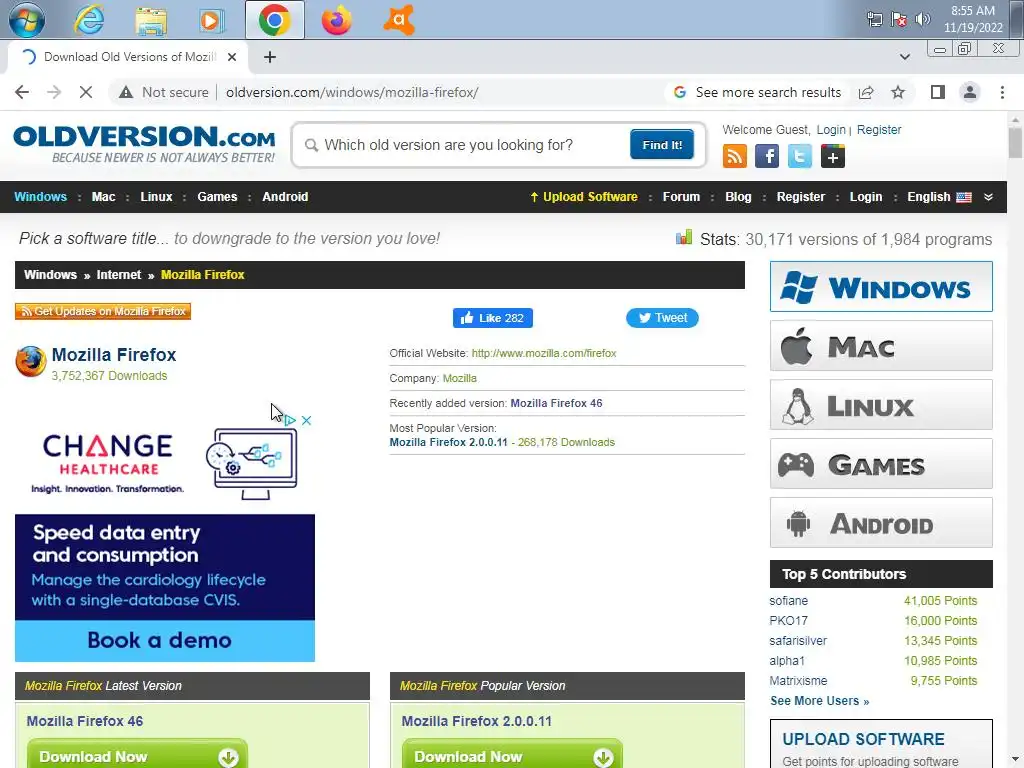Screen dimensions: 1024x768
Task: Launch Firefox from the taskbar
Action: point(336,20)
